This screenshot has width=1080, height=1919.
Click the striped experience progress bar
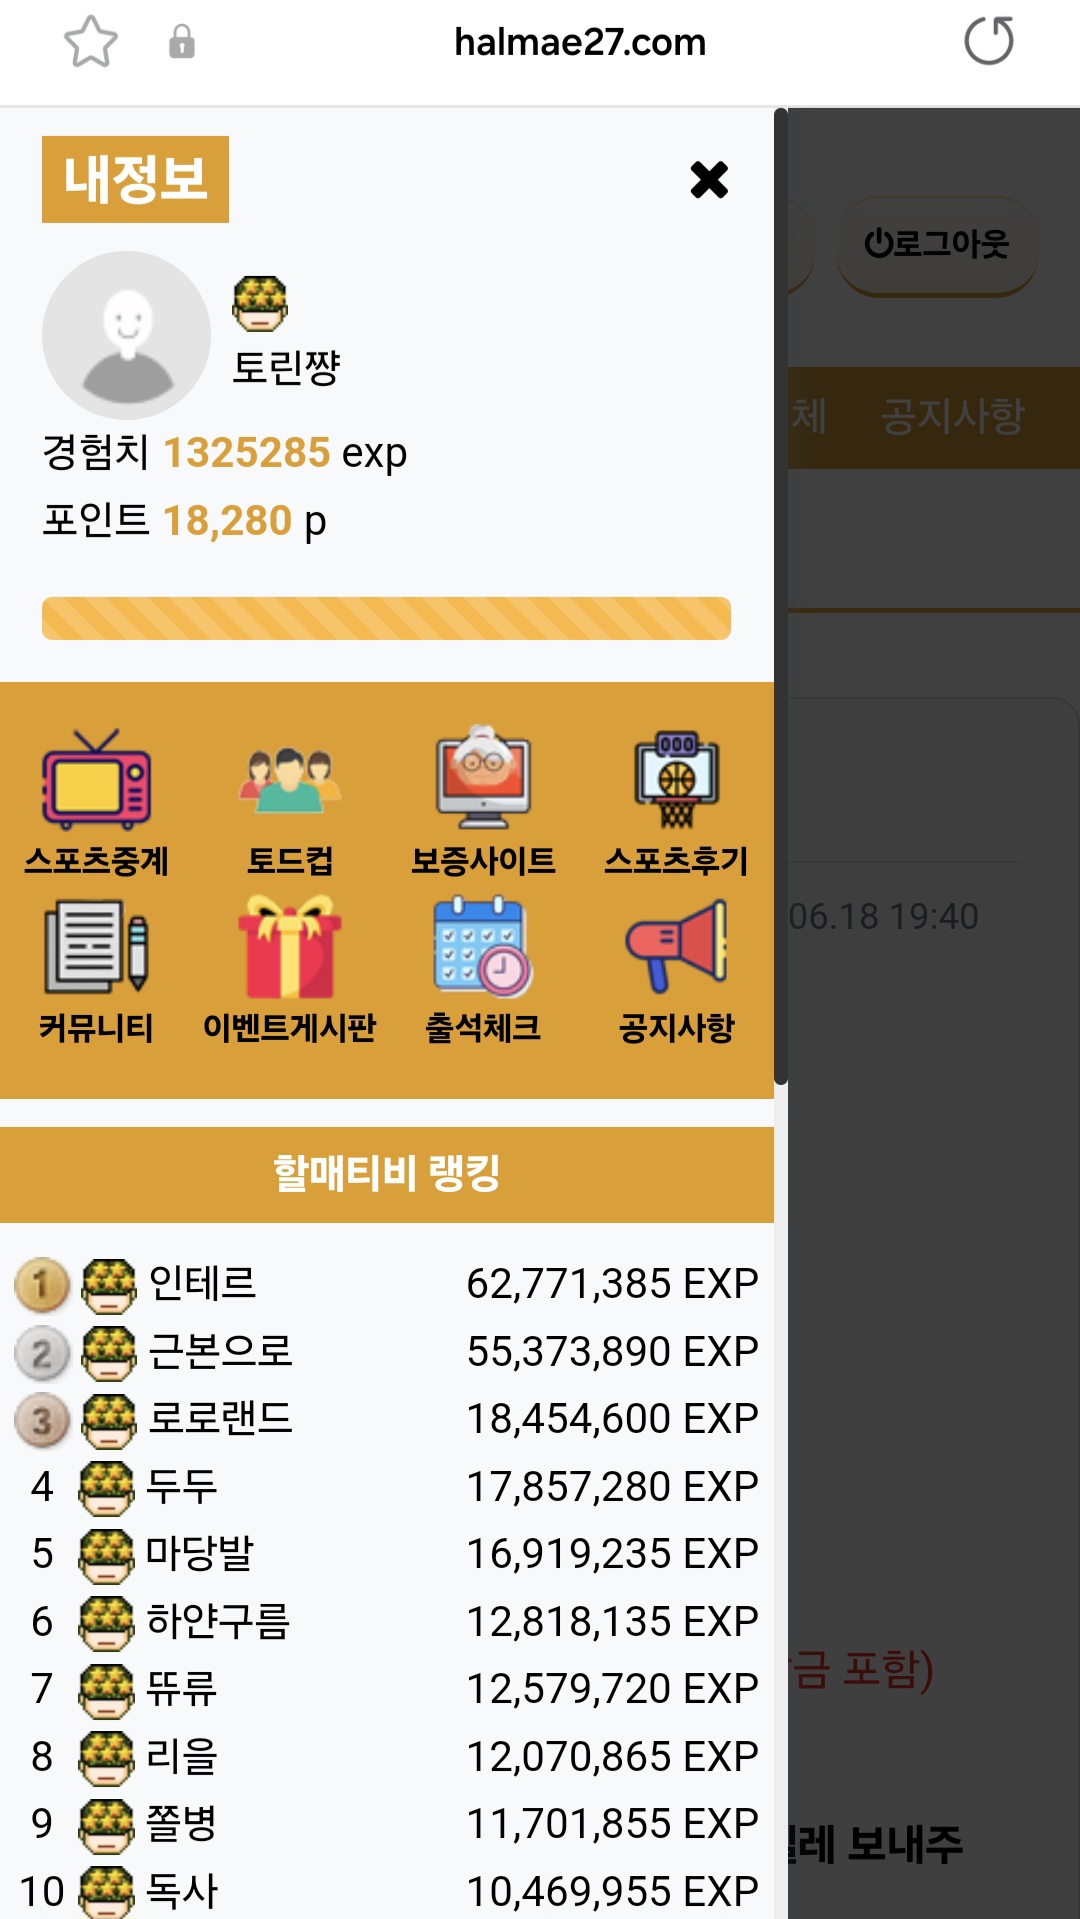[x=386, y=618]
